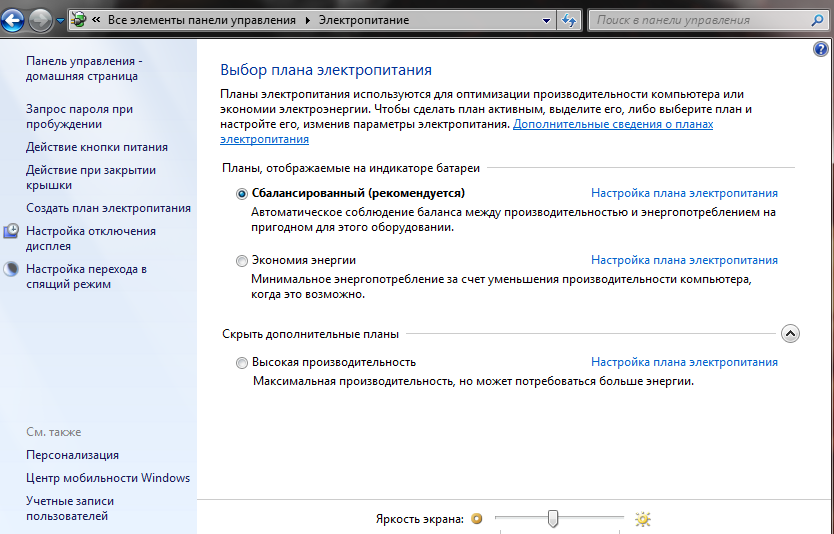Open 'Панель управления - домашняя страница'
This screenshot has width=834, height=534.
(84, 69)
